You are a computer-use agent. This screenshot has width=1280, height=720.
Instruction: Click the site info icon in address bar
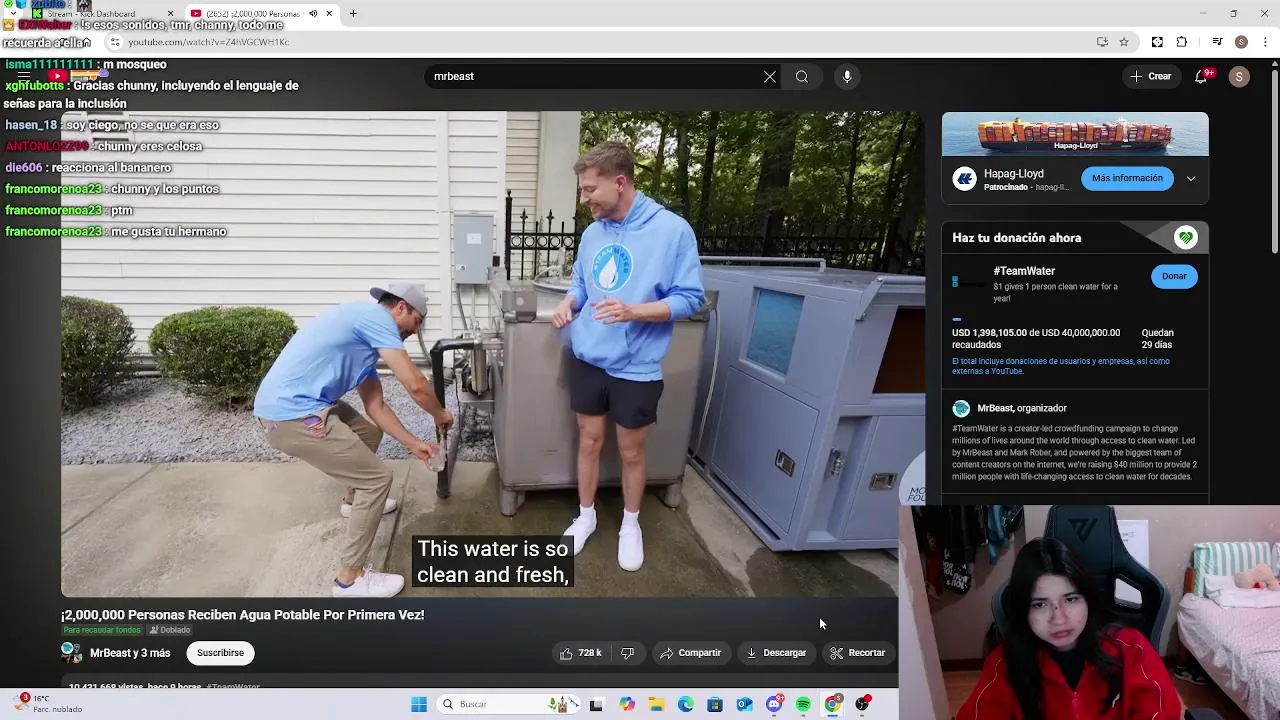115,42
